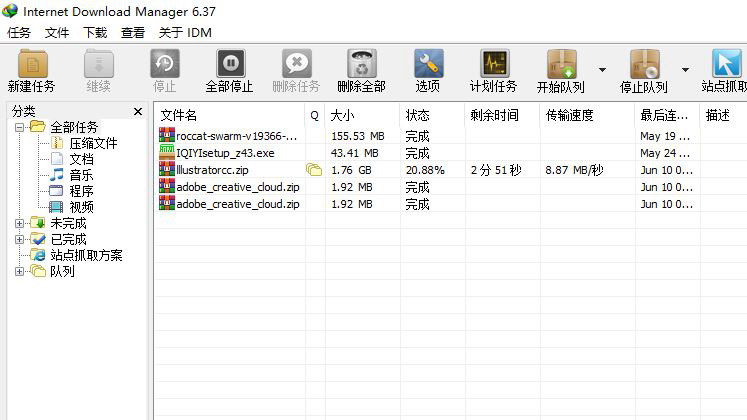Click the Stop All (全部停止) icon
The height and width of the screenshot is (420, 747).
[231, 63]
